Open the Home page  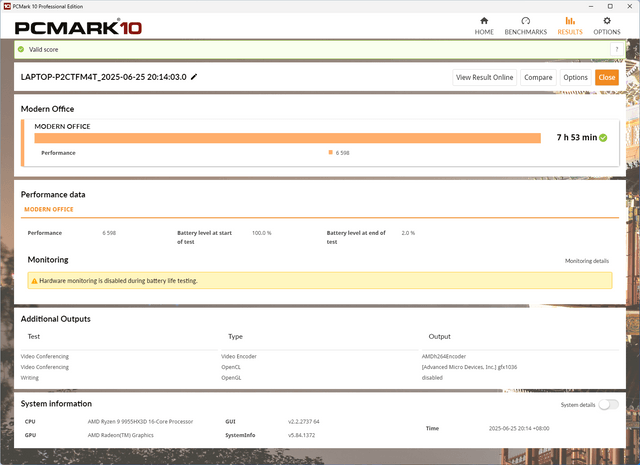coord(484,26)
